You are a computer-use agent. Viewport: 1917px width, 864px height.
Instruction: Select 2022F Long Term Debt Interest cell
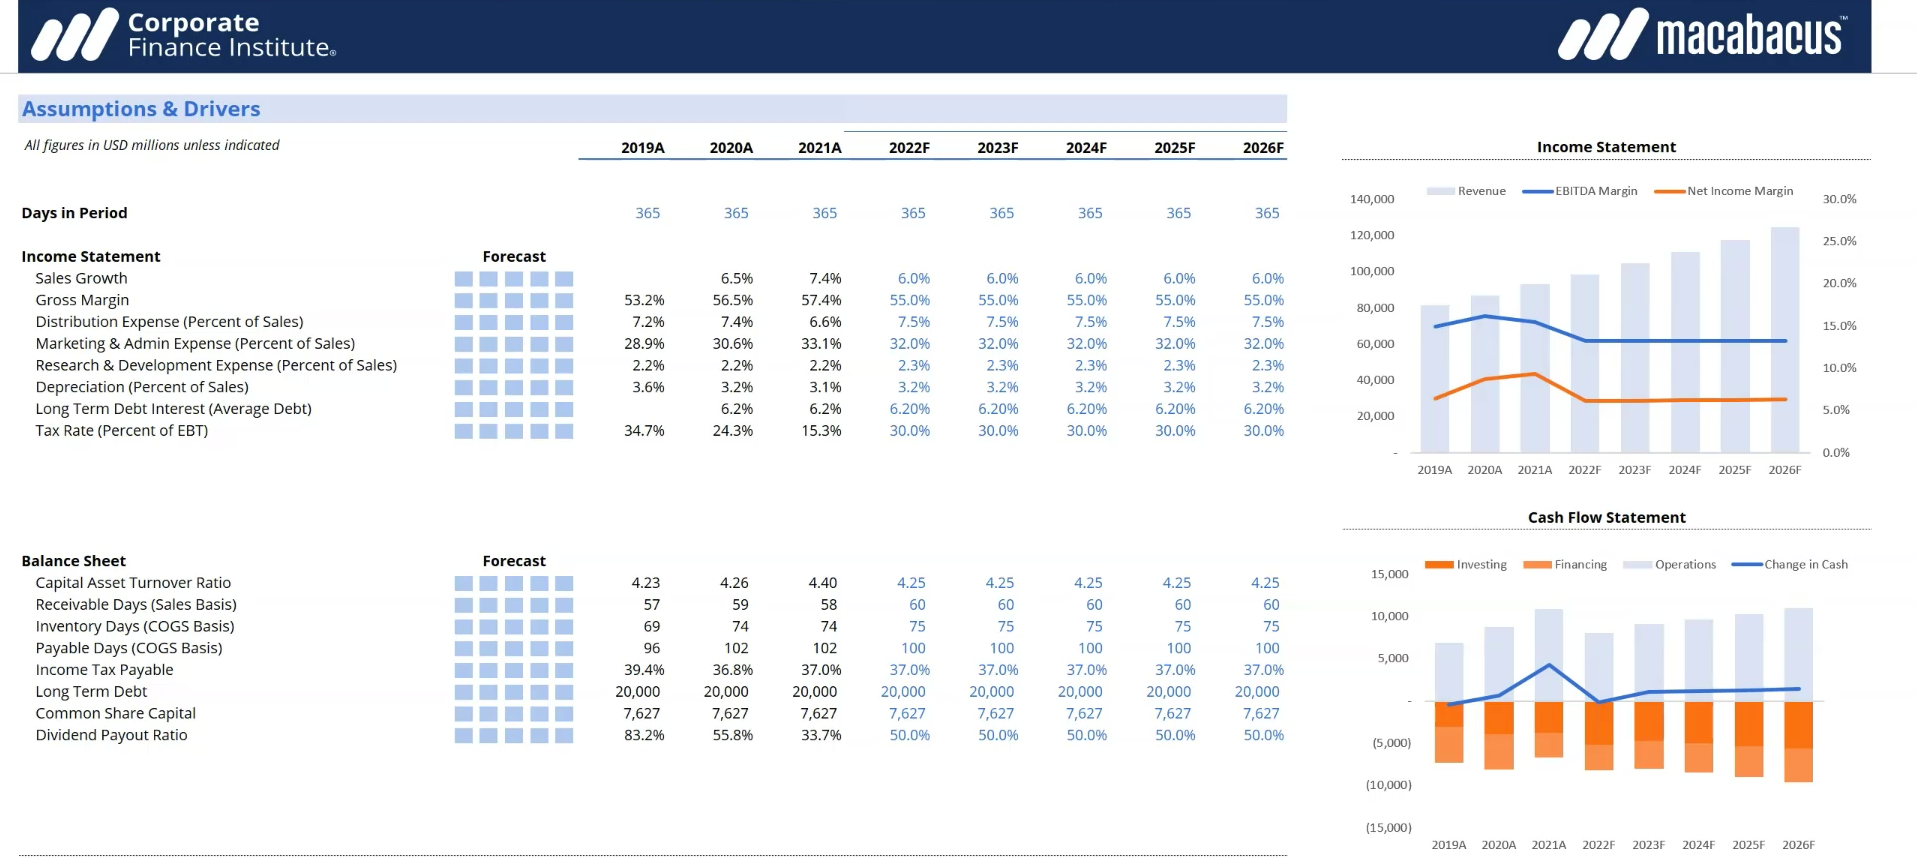(x=909, y=409)
